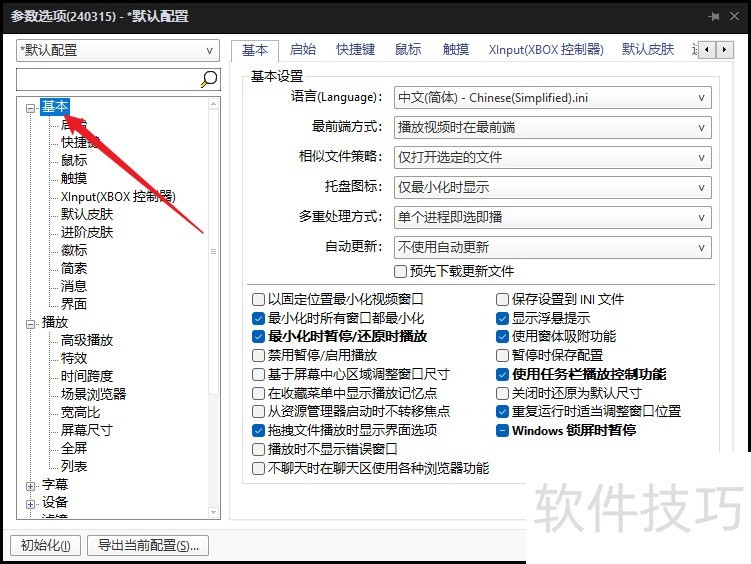Switch to the 快捷键 tab

(x=355, y=49)
